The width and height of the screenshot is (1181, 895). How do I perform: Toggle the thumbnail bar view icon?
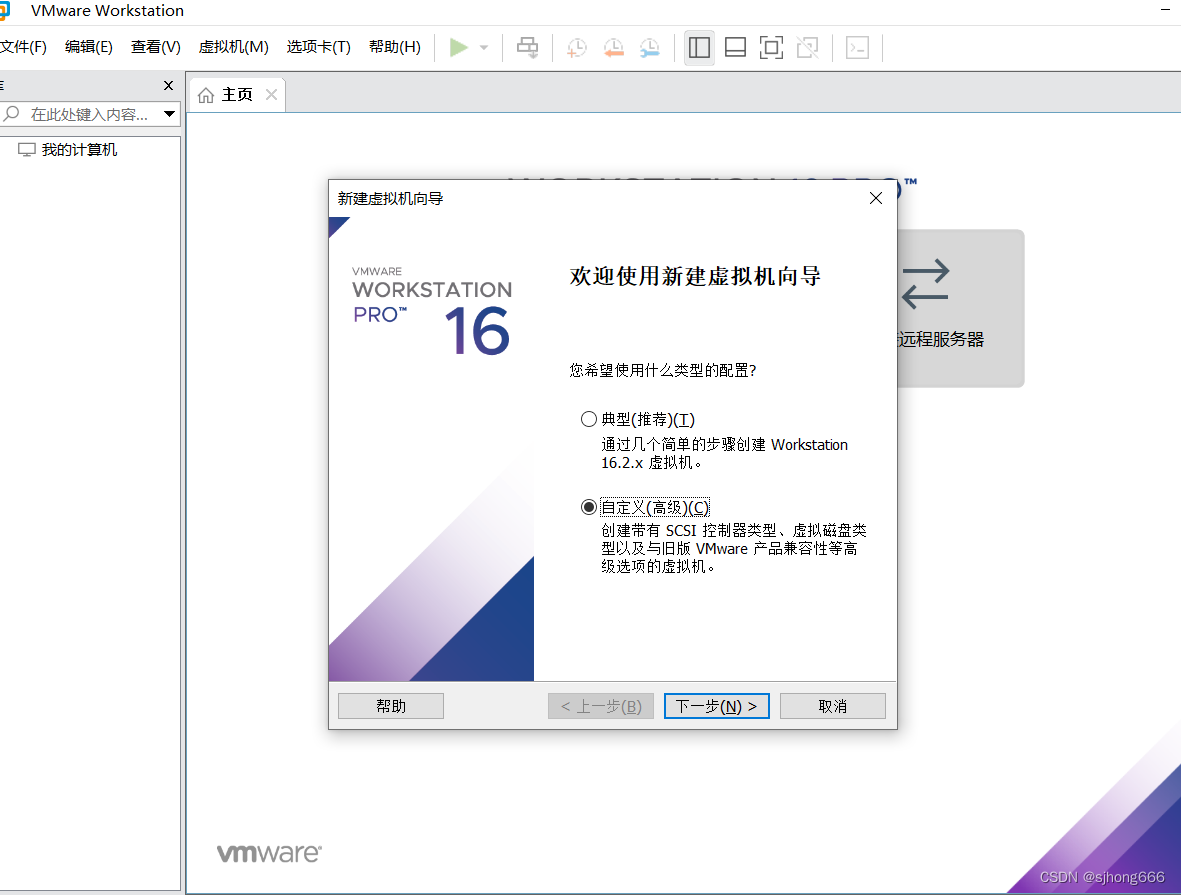click(735, 47)
